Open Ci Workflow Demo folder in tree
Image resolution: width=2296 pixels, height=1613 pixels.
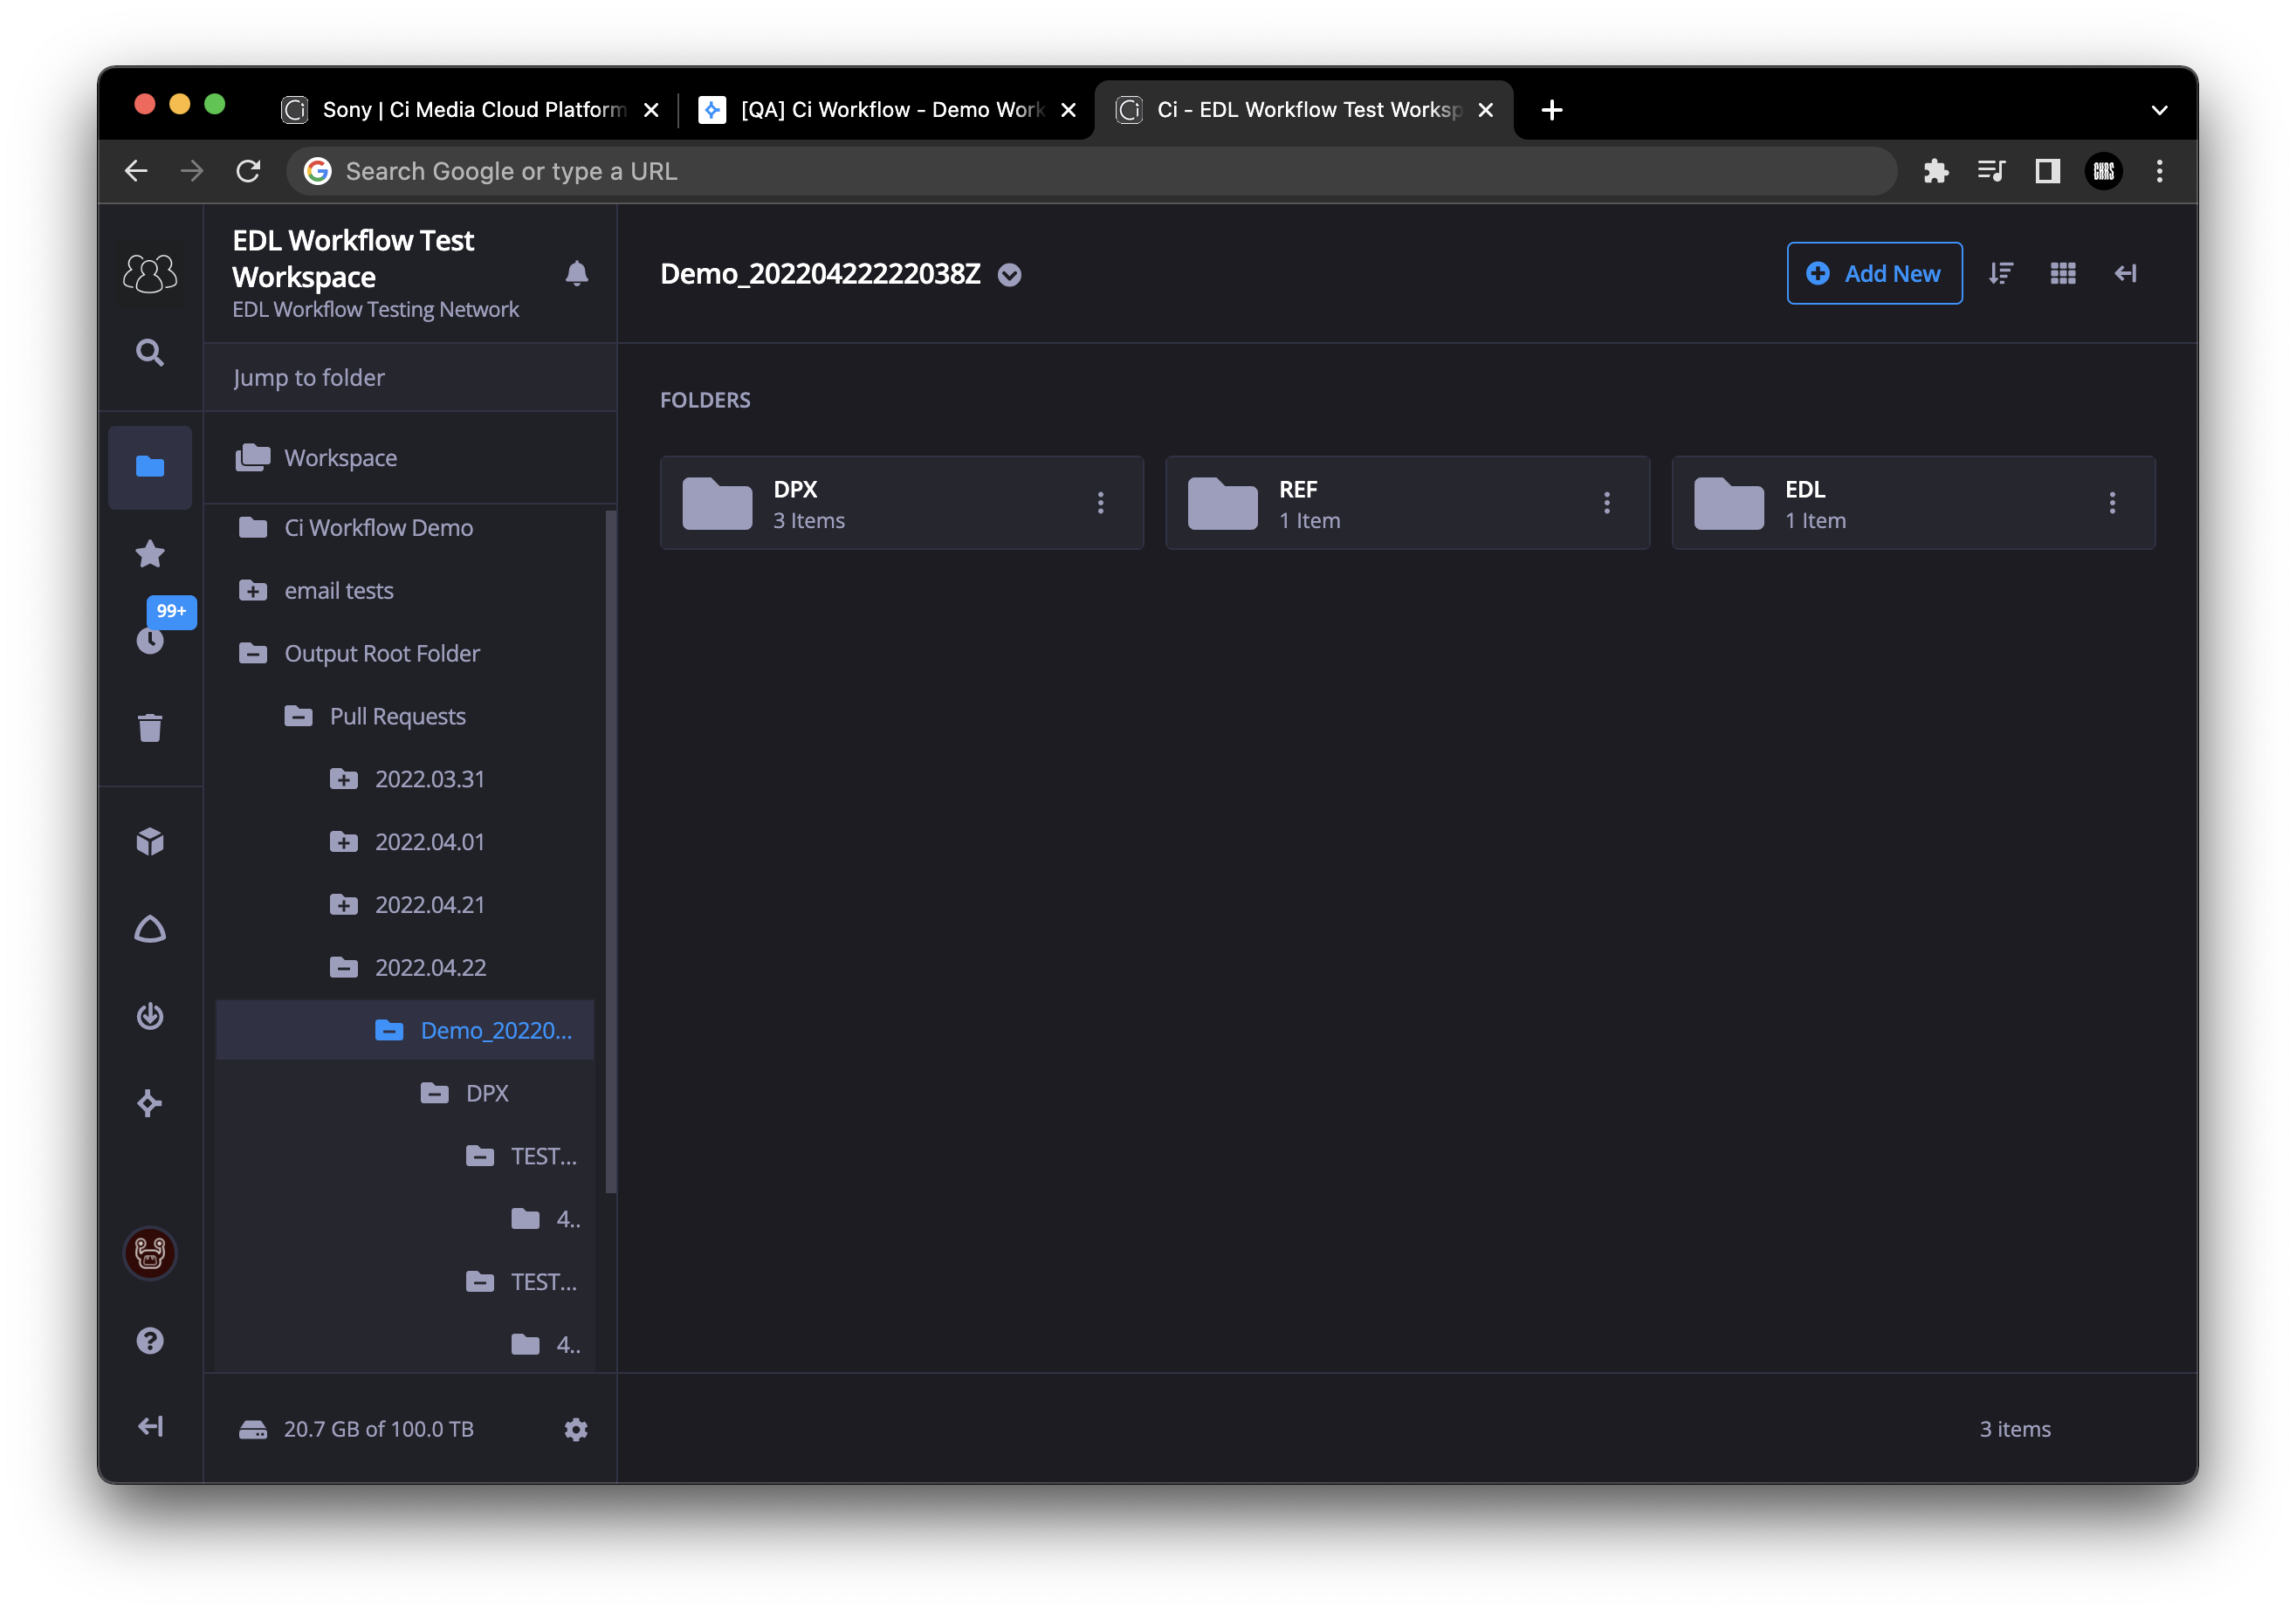[378, 527]
